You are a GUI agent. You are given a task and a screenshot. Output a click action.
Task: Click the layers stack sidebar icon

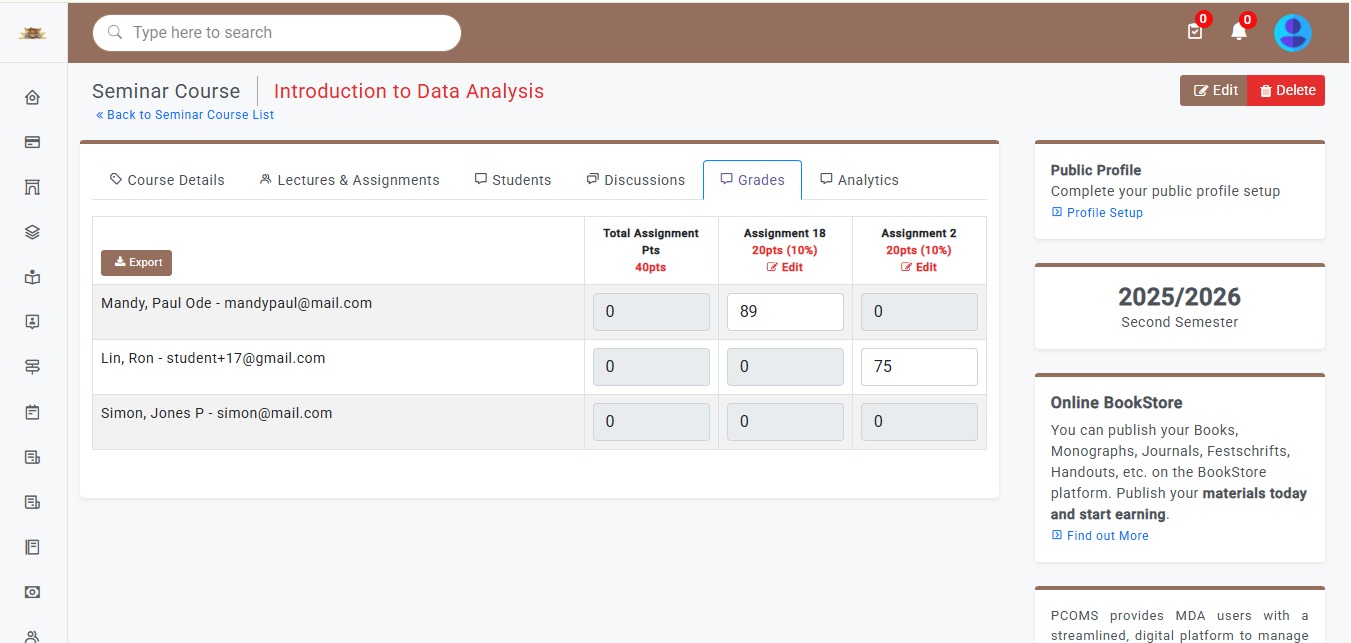[32, 232]
